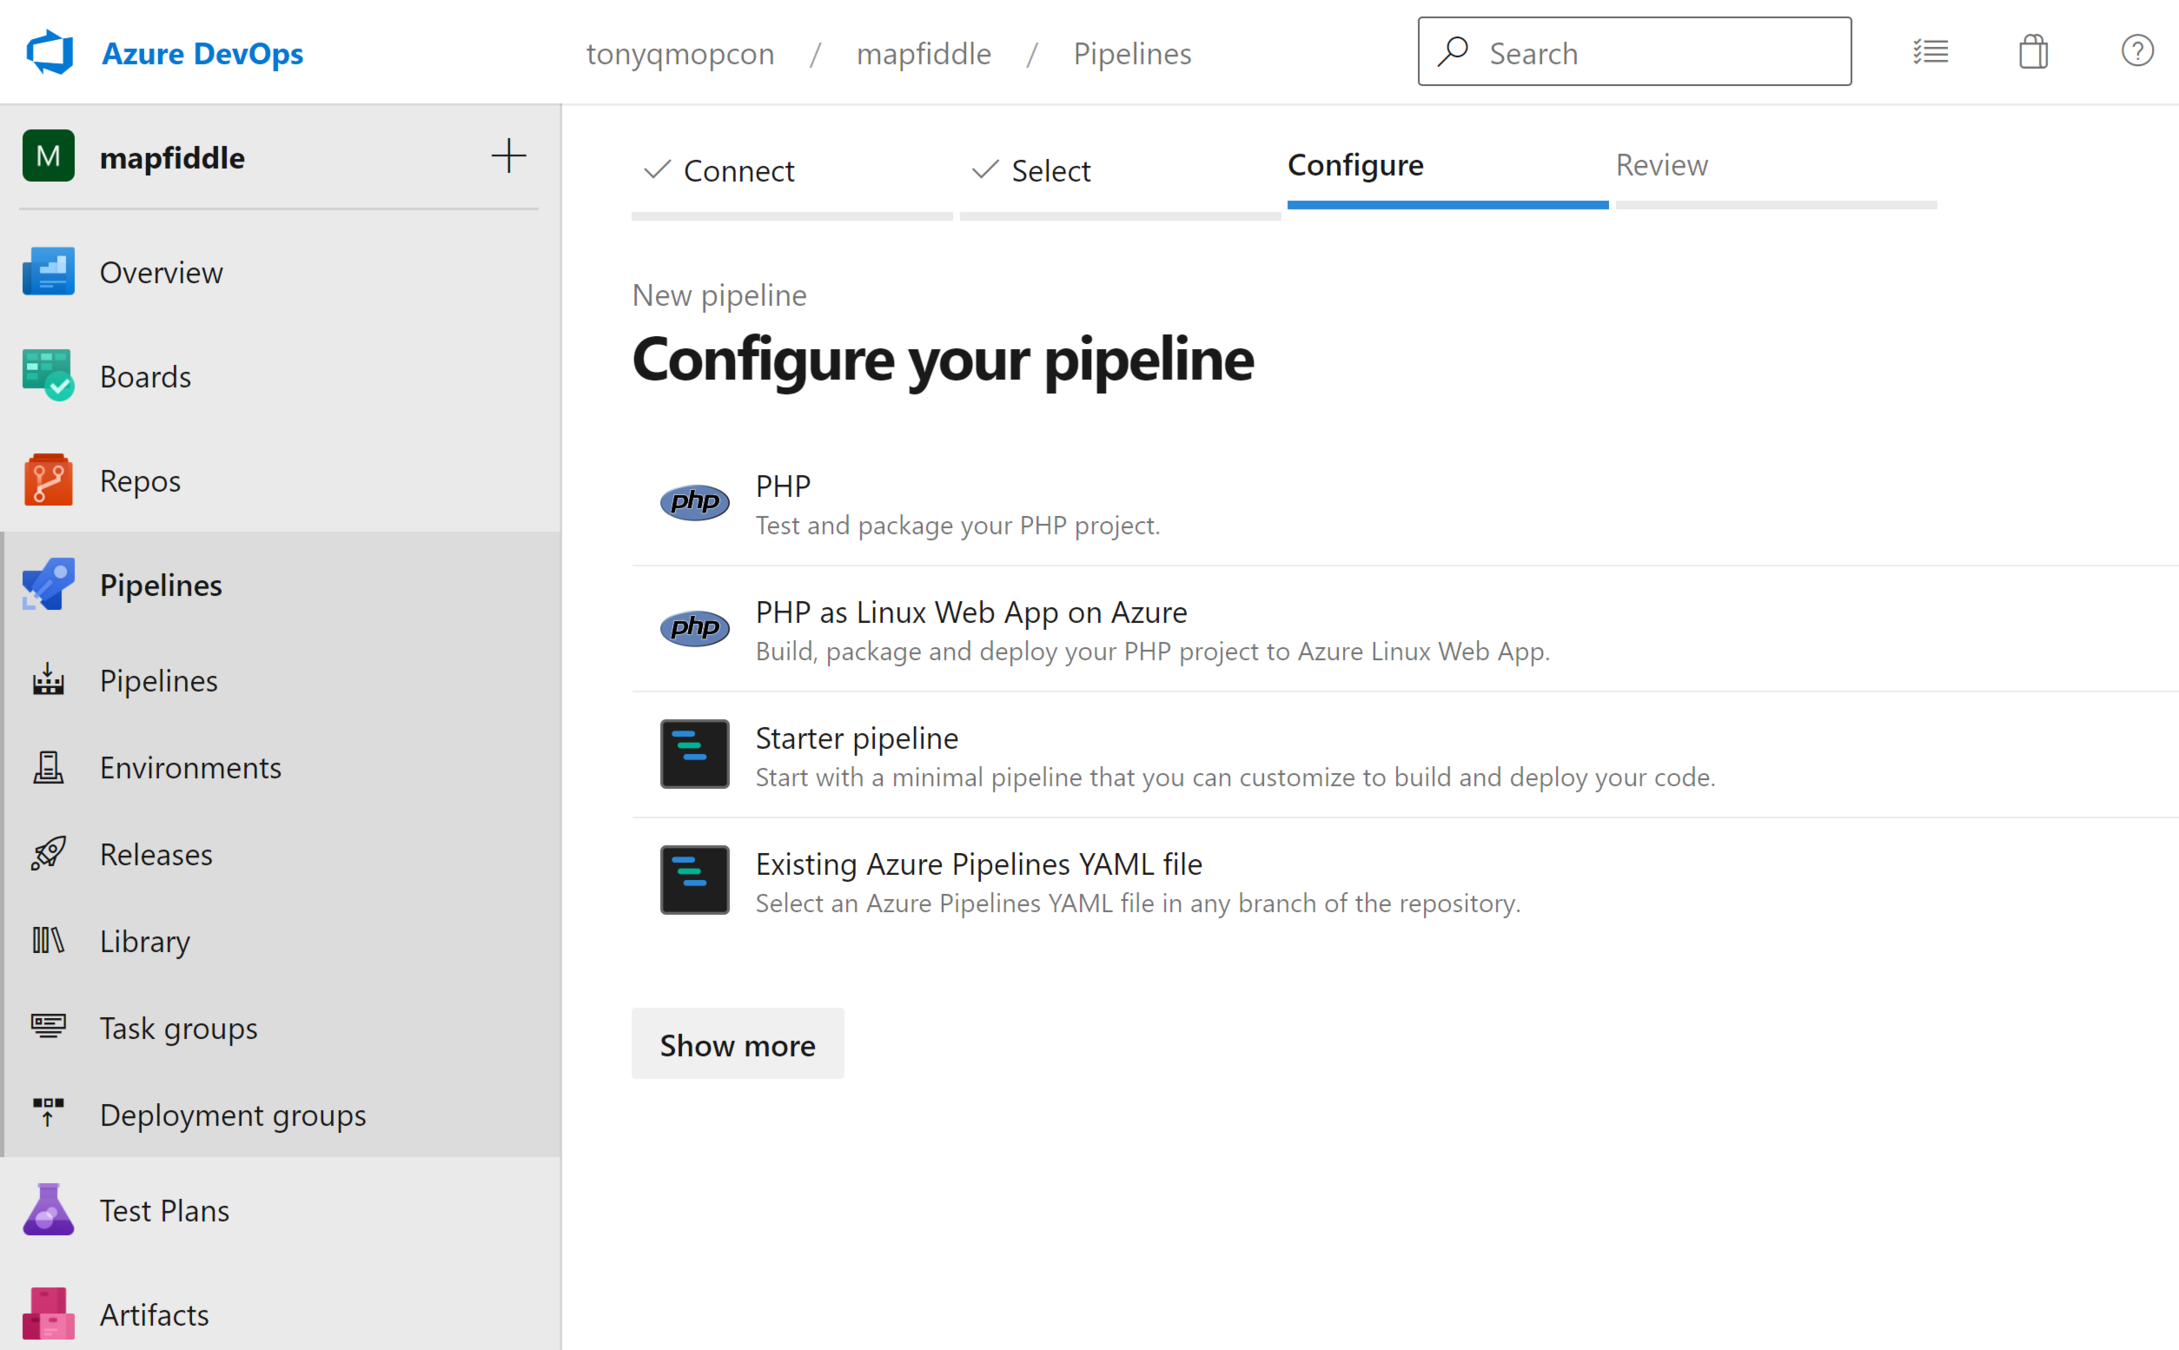The image size is (2179, 1350).
Task: Open the Artifacts section icon
Action: 48,1313
